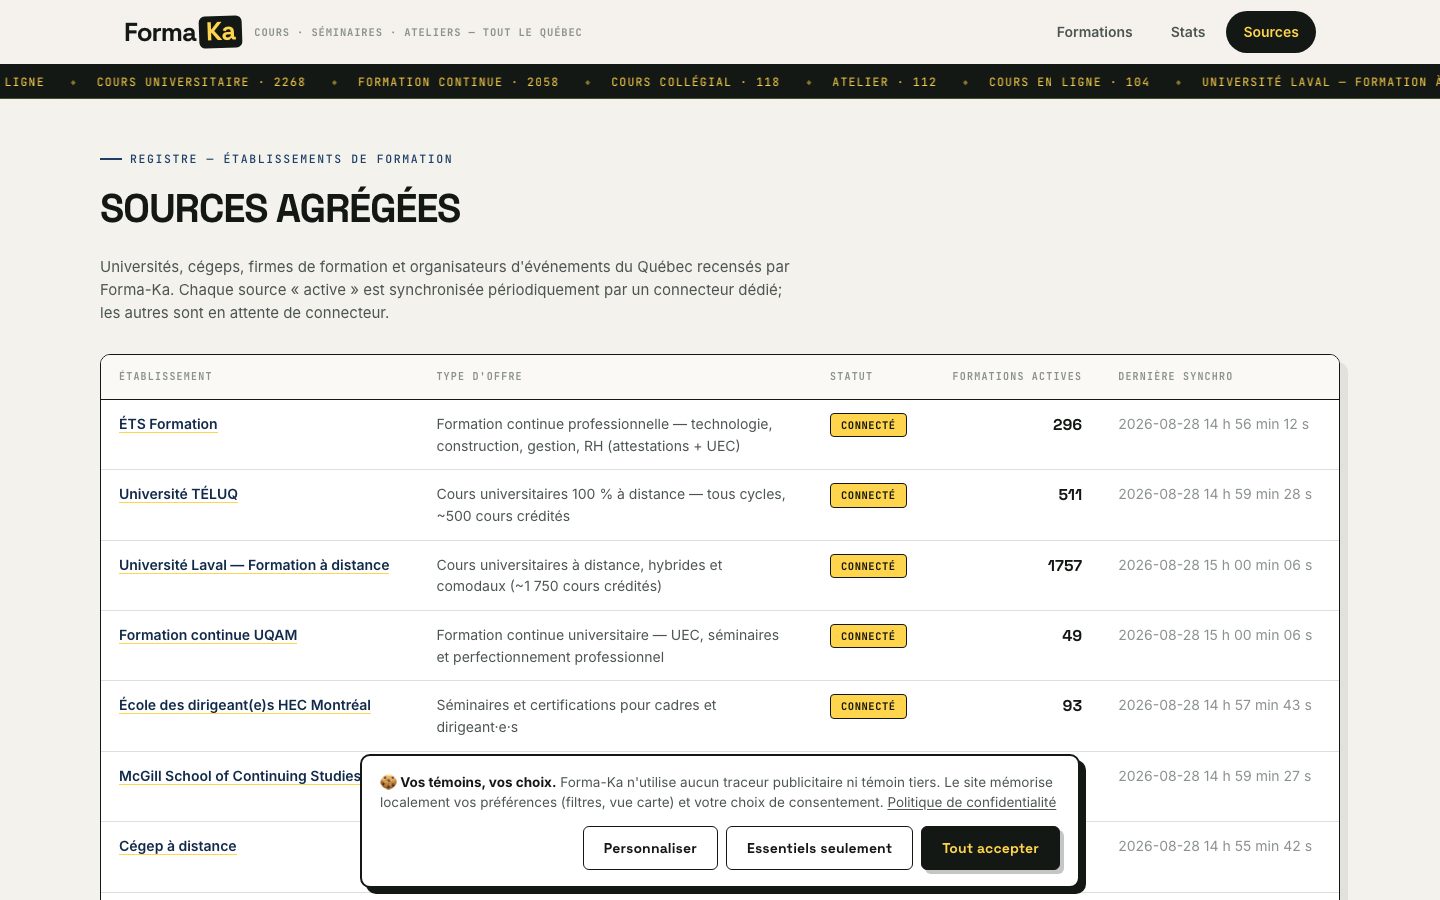Open the Formations nav item

[1094, 32]
